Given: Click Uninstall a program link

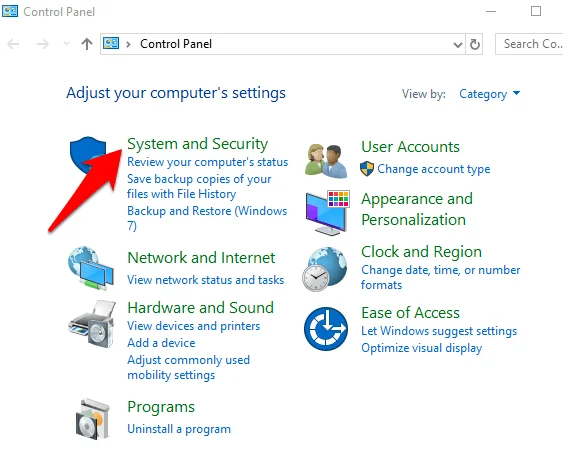Looking at the screenshot, I should [x=179, y=429].
